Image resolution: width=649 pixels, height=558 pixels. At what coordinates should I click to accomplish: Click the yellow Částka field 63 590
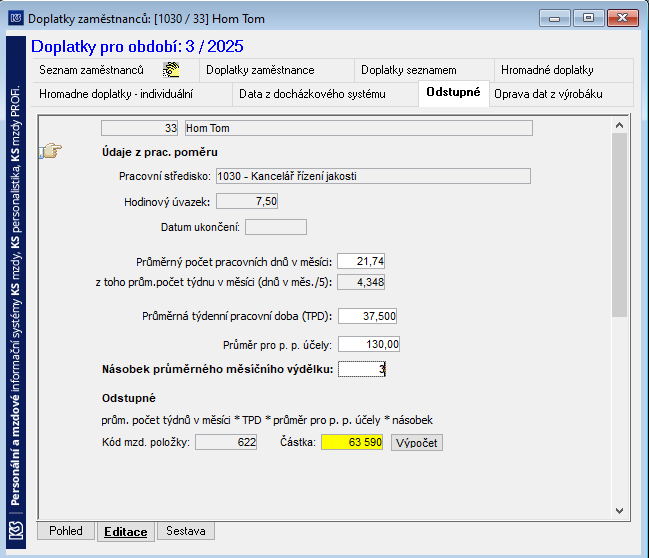(x=352, y=442)
